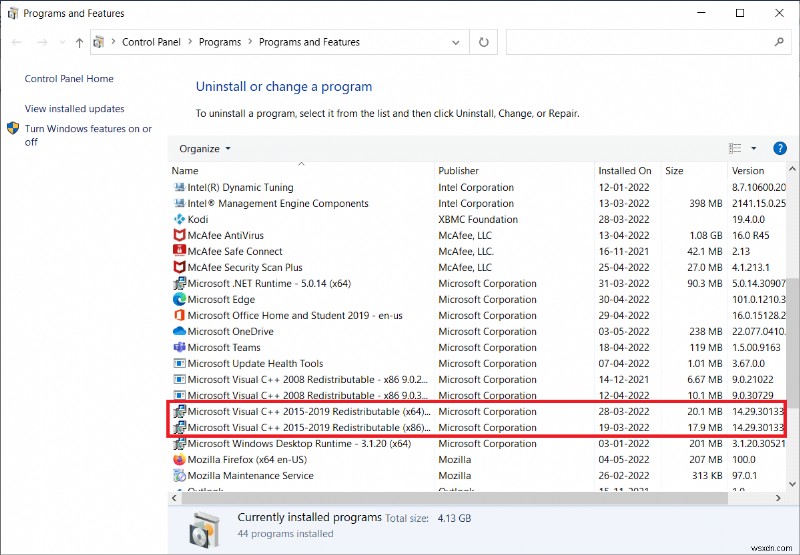The width and height of the screenshot is (800, 555).
Task: Click the Microsoft Office Home and Student icon
Action: point(179,315)
